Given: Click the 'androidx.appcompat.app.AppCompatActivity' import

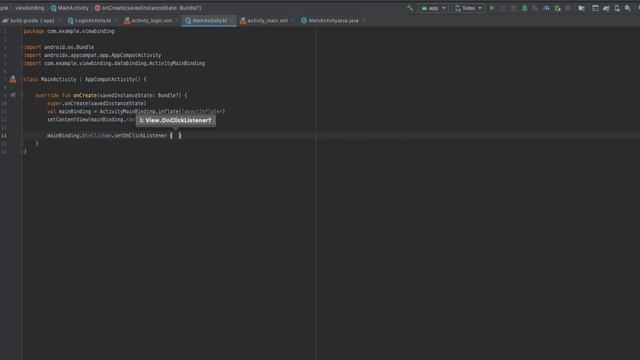Looking at the screenshot, I should [x=102, y=55].
